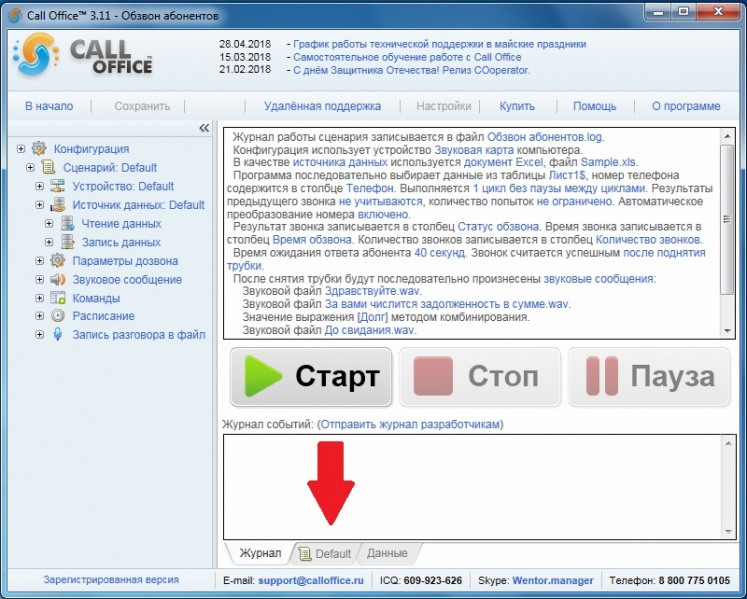This screenshot has width=747, height=599.
Task: Expand Запись разговора в файл node
Action: (x=40, y=335)
